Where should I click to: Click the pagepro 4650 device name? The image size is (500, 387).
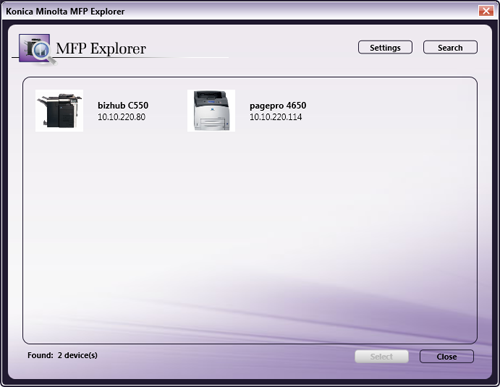click(278, 106)
